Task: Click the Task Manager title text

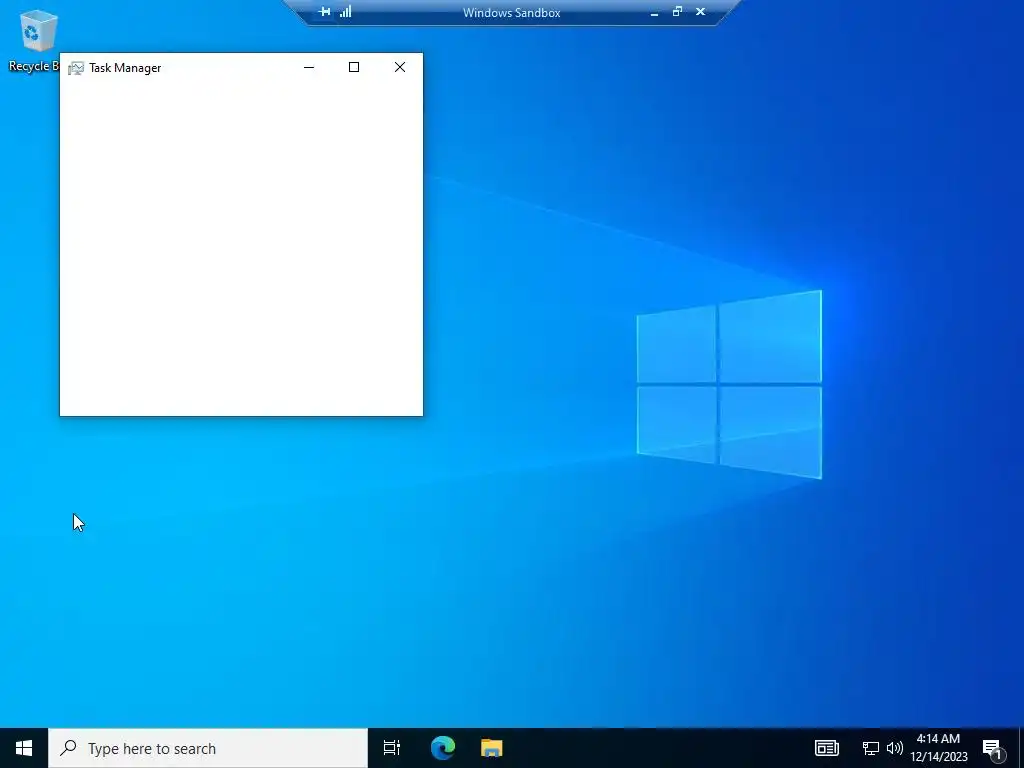Action: coord(125,68)
